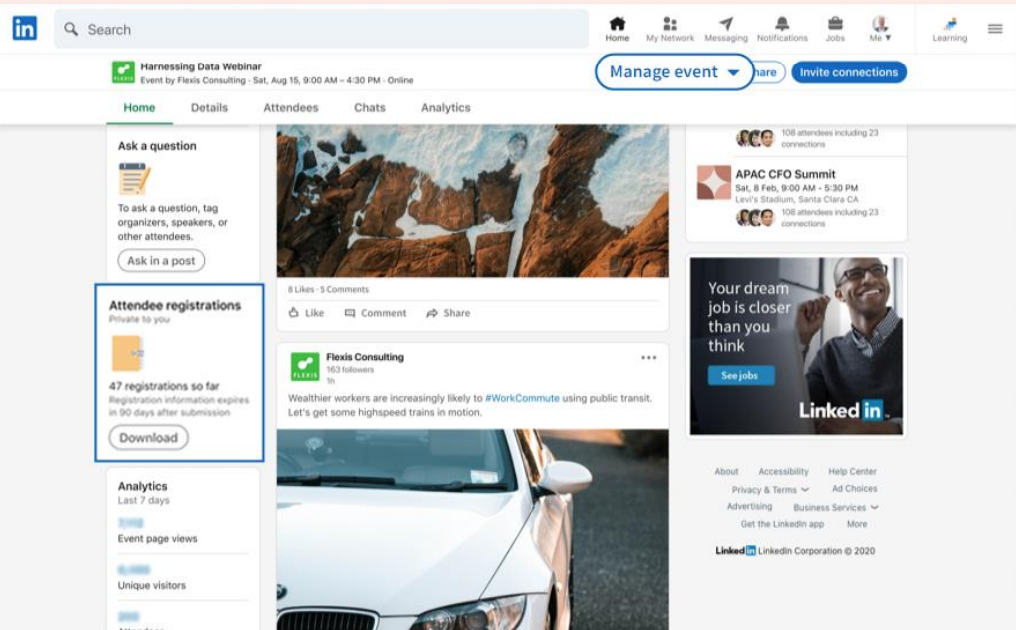The height and width of the screenshot is (630, 1016).
Task: Click See jobs in the ad
Action: [x=741, y=375]
